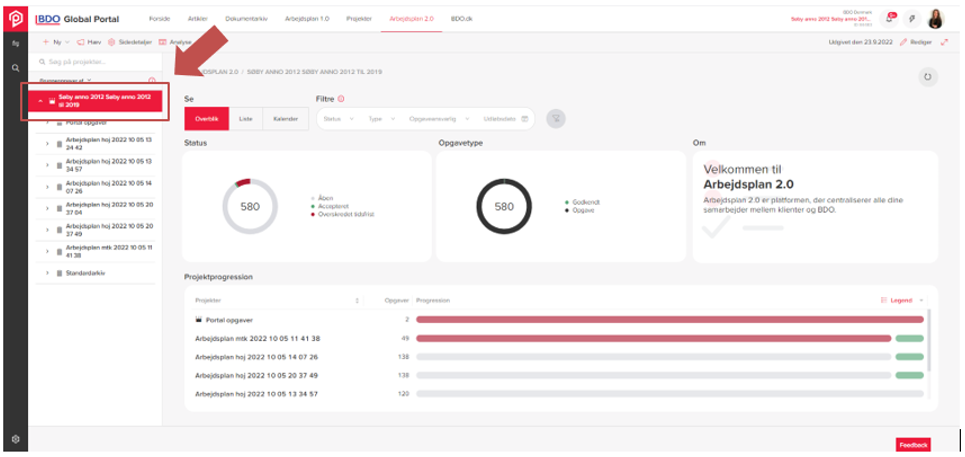Select Standardarkiv in the project tree

point(85,272)
